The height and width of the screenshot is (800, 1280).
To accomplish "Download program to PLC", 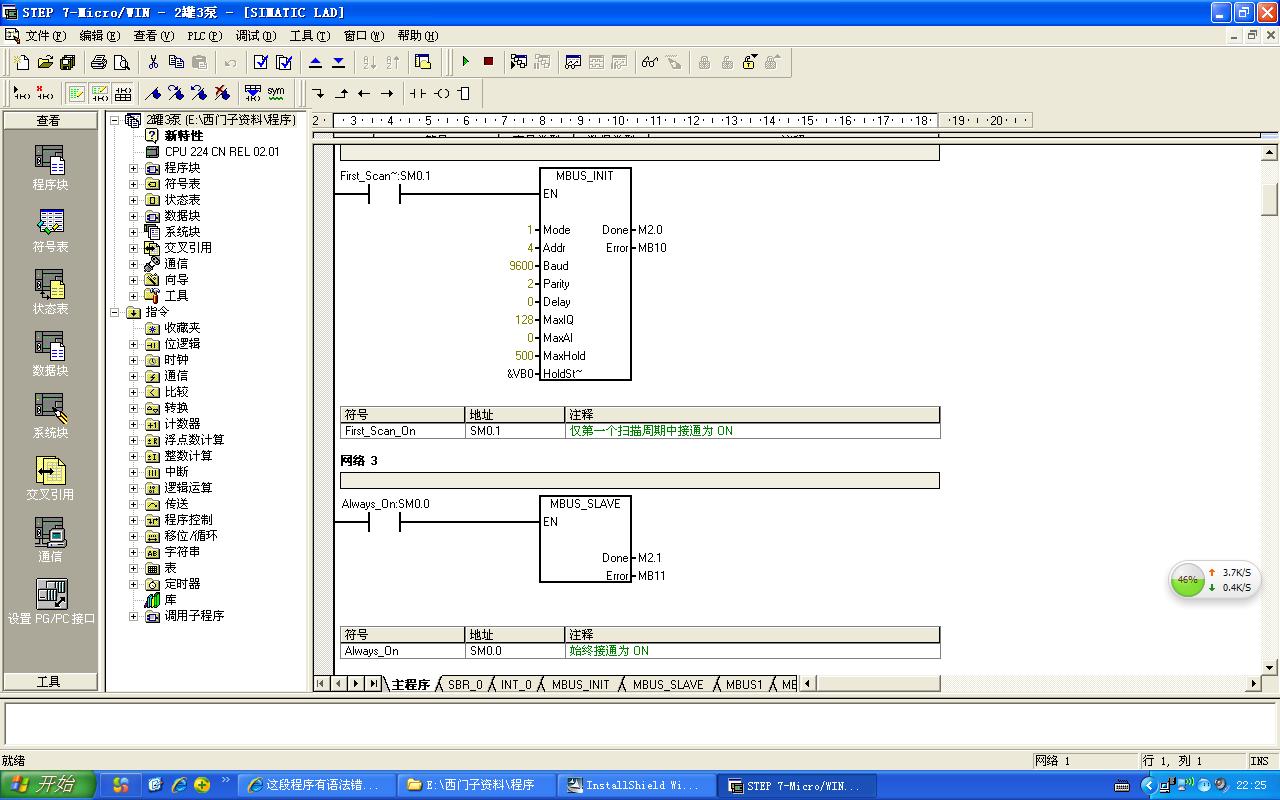I will pos(338,62).
